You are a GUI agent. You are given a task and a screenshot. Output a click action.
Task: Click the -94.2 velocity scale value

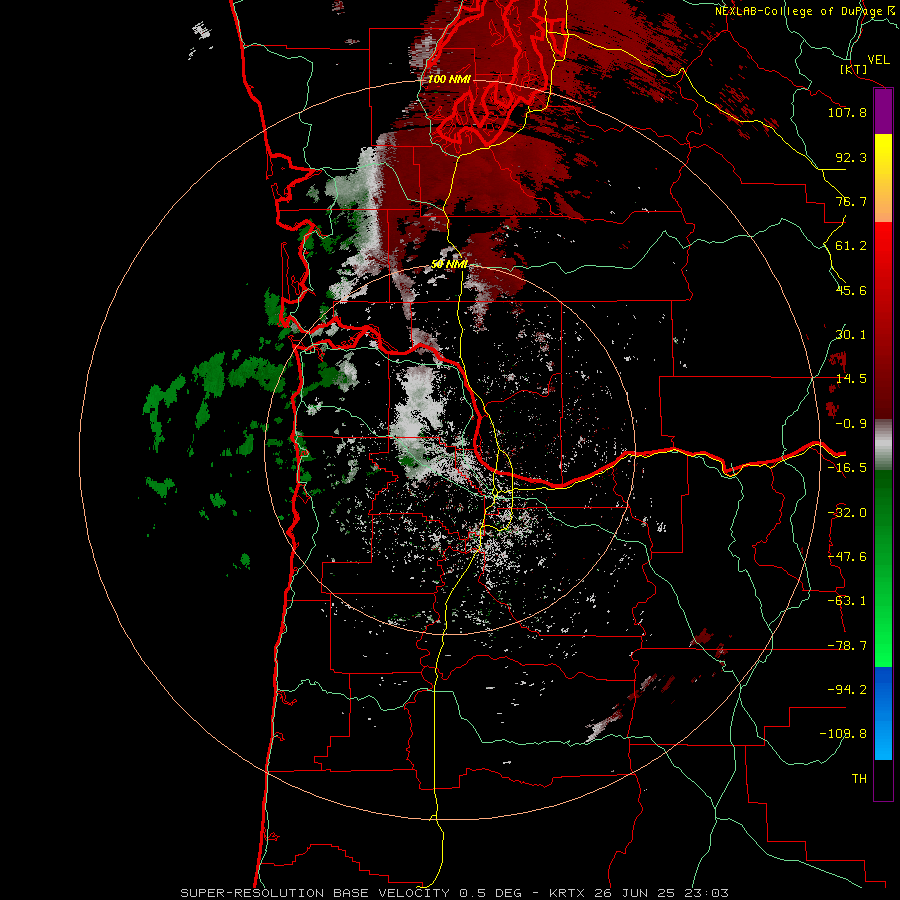click(847, 689)
